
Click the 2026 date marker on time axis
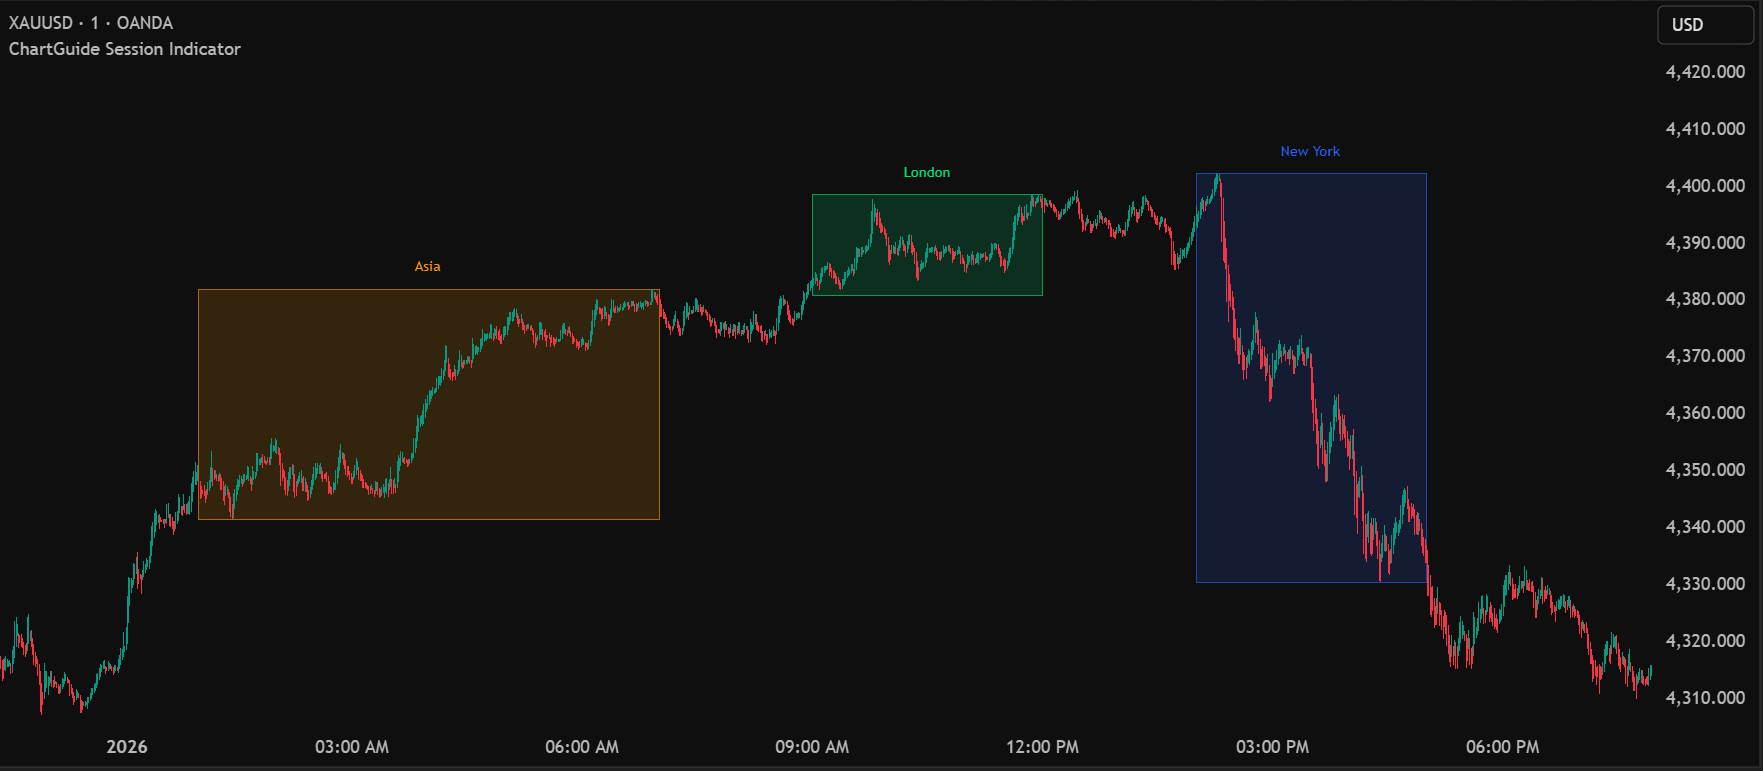click(x=127, y=747)
